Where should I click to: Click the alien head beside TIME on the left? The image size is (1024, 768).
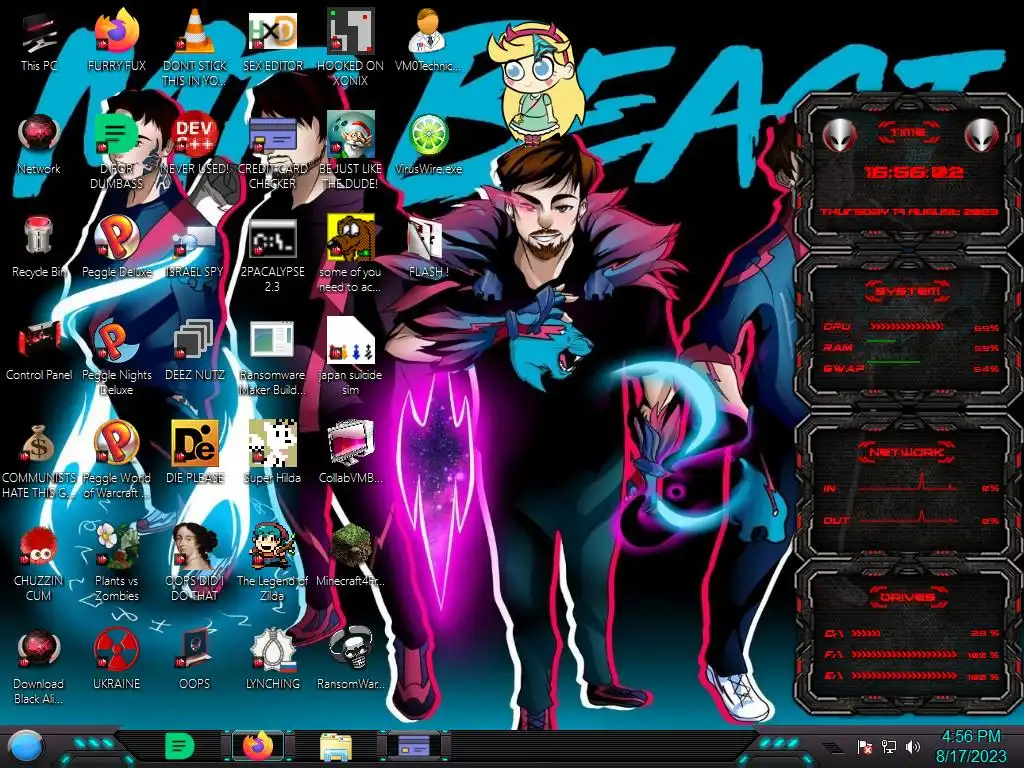[839, 136]
